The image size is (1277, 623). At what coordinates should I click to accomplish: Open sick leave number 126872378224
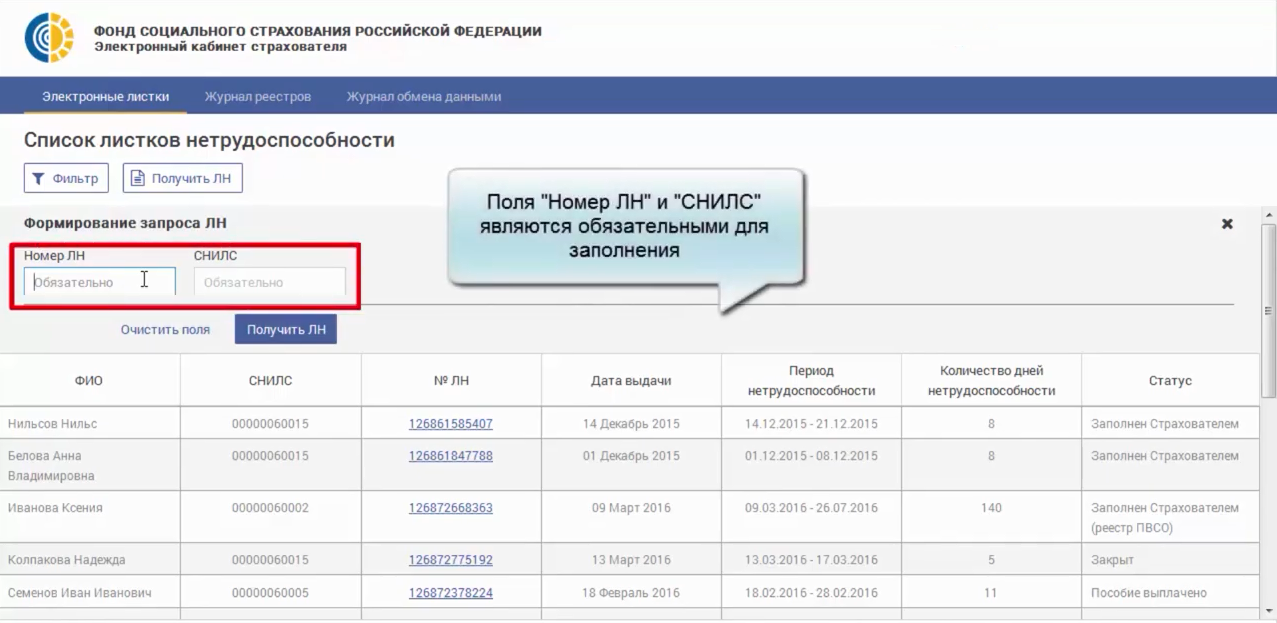(x=450, y=593)
